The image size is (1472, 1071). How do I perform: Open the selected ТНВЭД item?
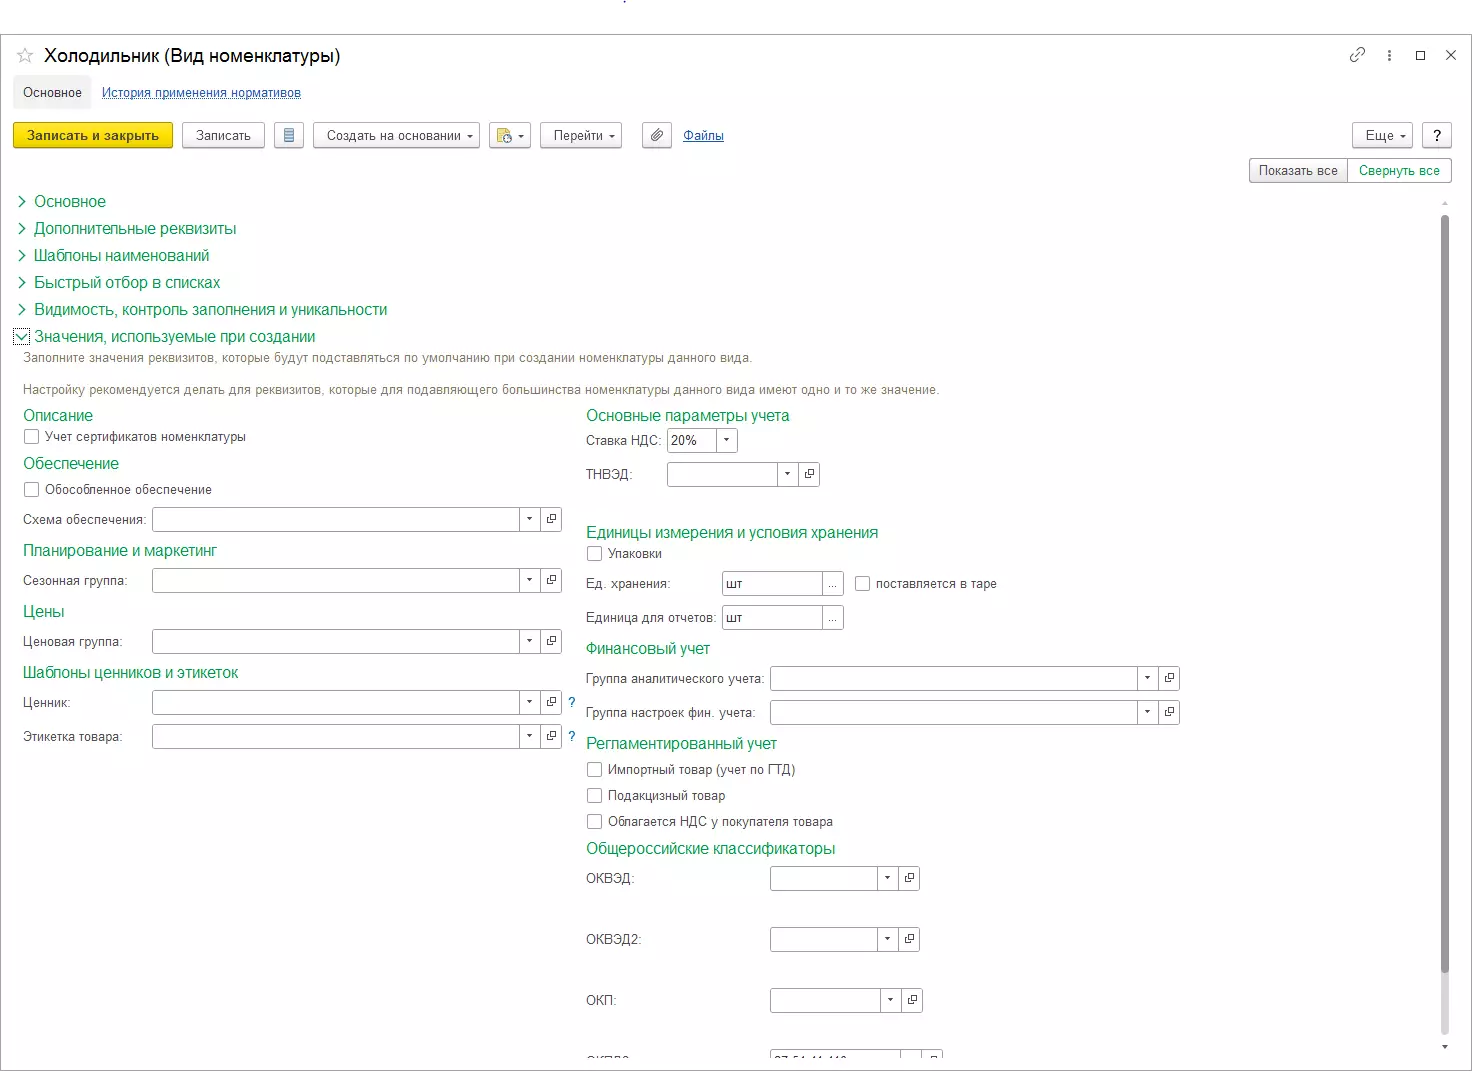tap(809, 474)
